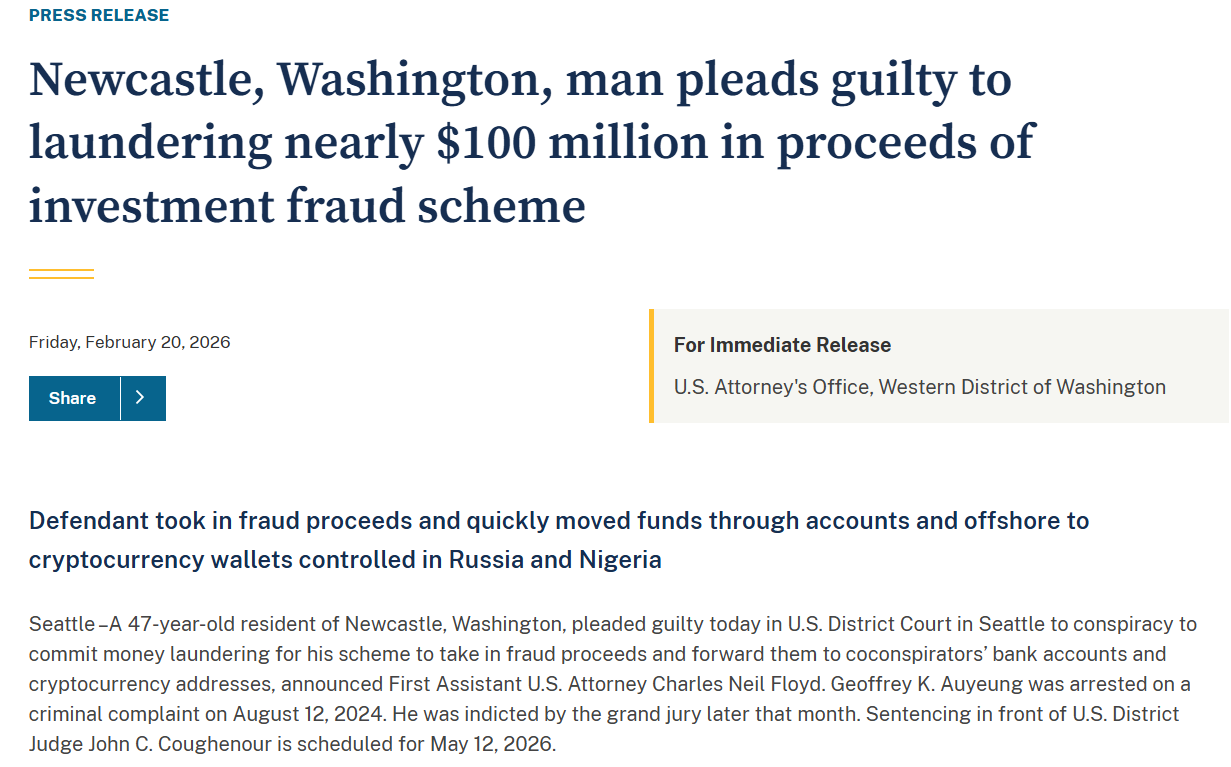1231x767 pixels.
Task: Click the yellow vertical bar of release box
Action: [x=651, y=366]
